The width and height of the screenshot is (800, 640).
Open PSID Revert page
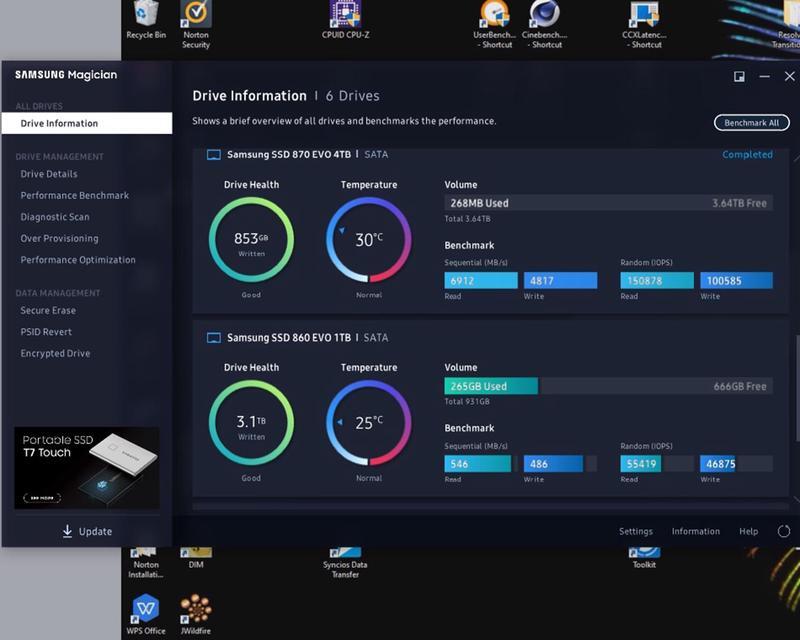point(46,332)
